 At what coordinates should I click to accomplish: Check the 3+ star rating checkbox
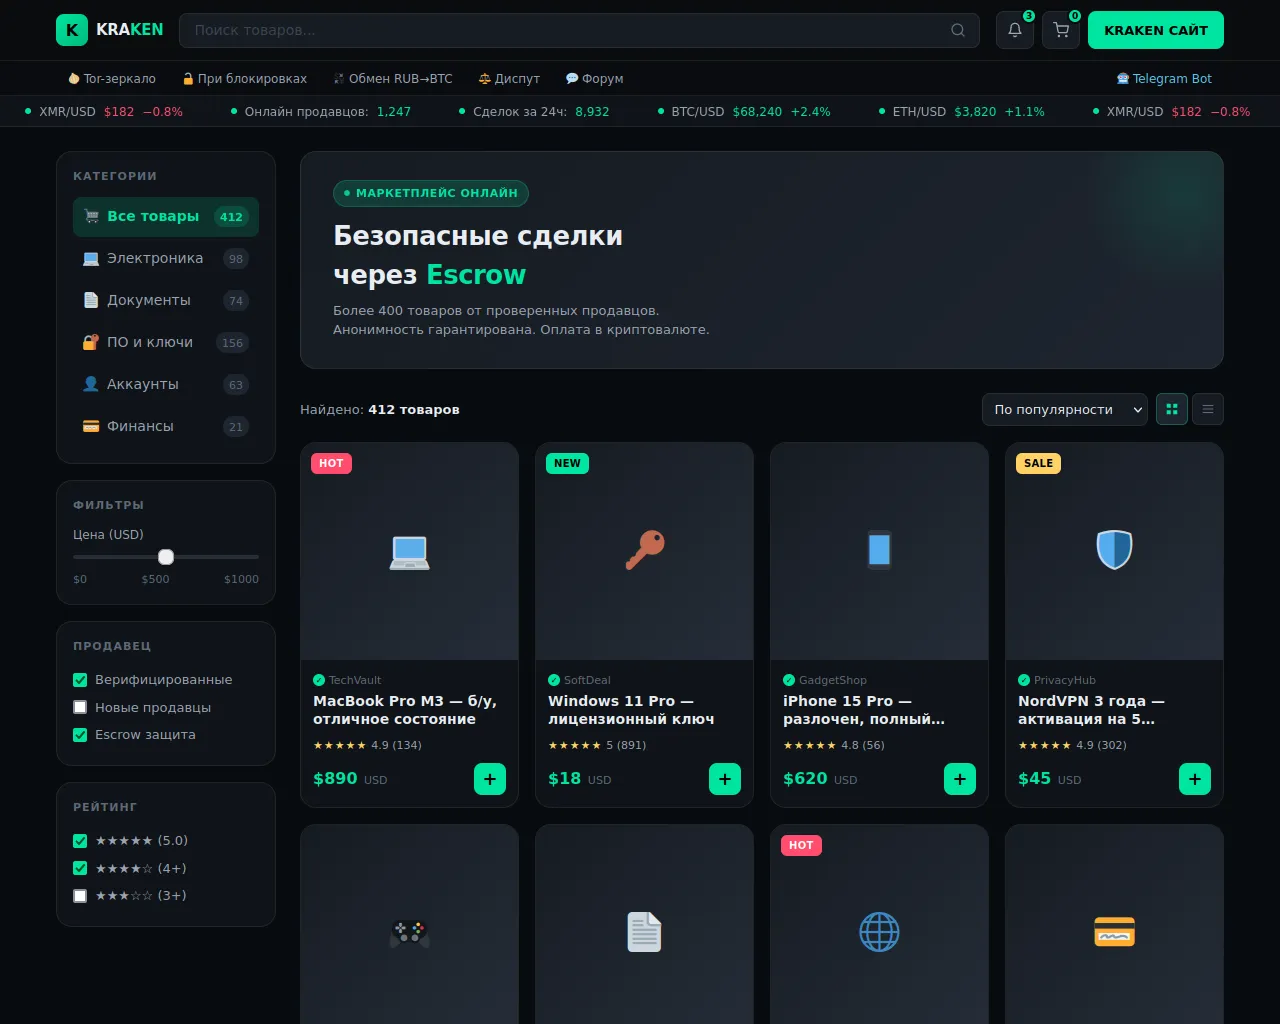(x=80, y=896)
